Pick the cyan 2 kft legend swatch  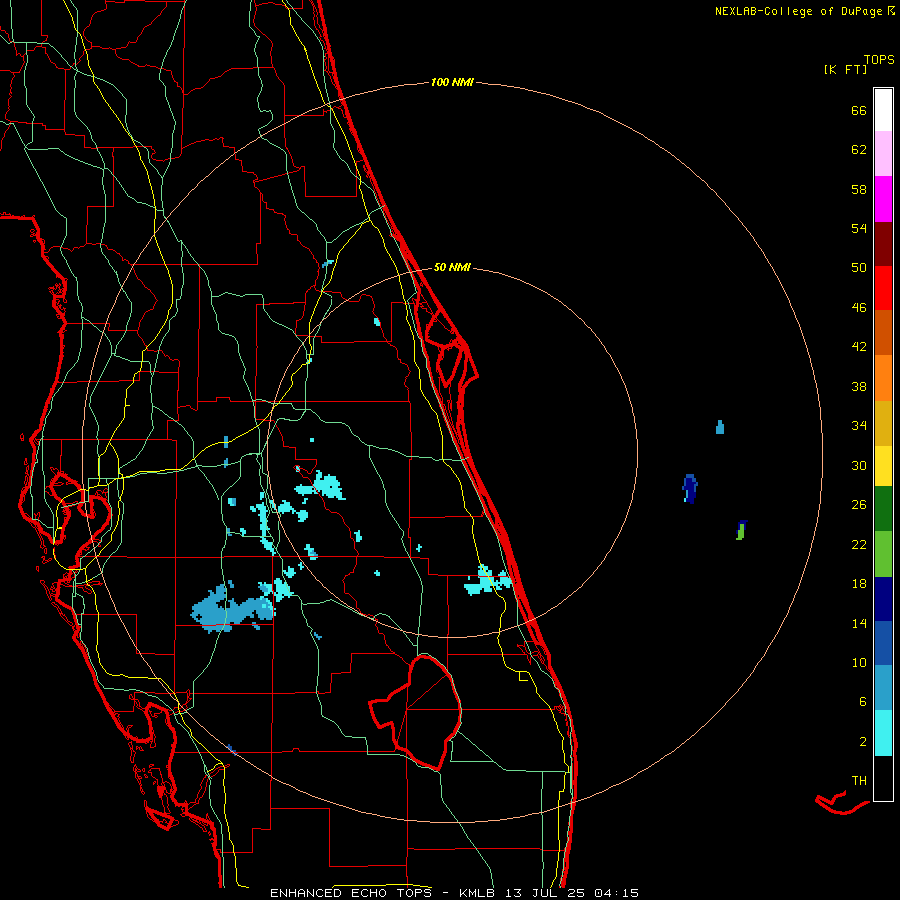tap(883, 733)
